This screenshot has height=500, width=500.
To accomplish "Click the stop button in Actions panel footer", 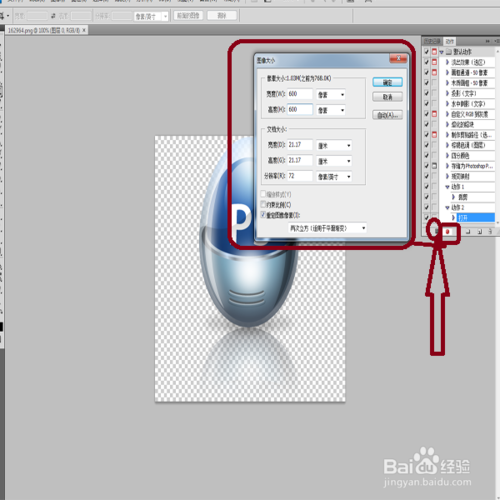I will coord(436,231).
